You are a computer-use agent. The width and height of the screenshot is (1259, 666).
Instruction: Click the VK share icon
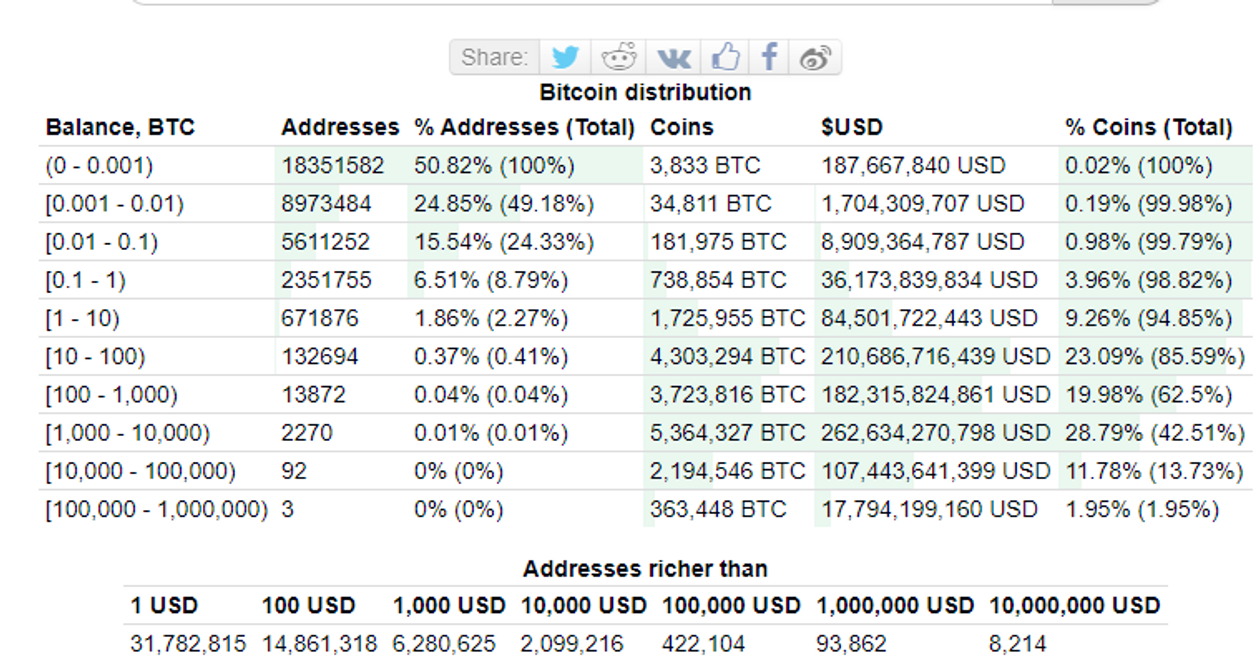[x=673, y=57]
